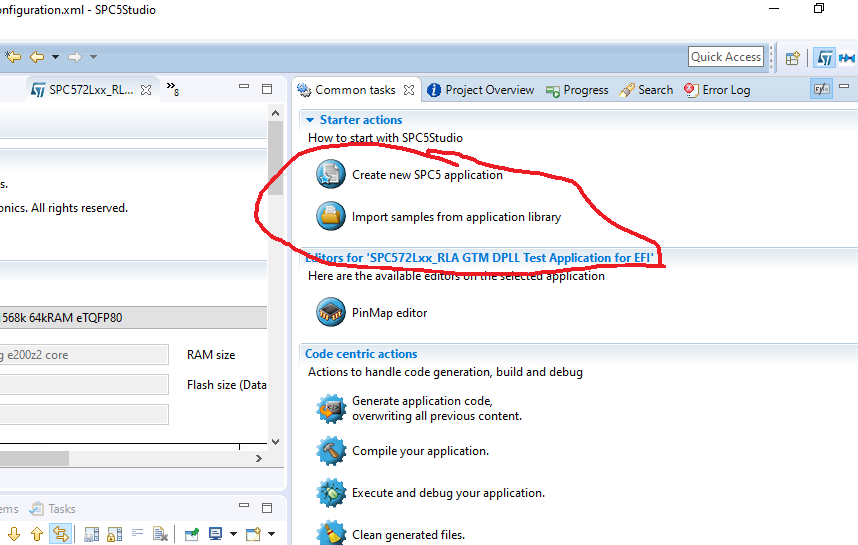Viewport: 858px width, 545px height.
Task: Click the open new console icon
Action: (253, 534)
